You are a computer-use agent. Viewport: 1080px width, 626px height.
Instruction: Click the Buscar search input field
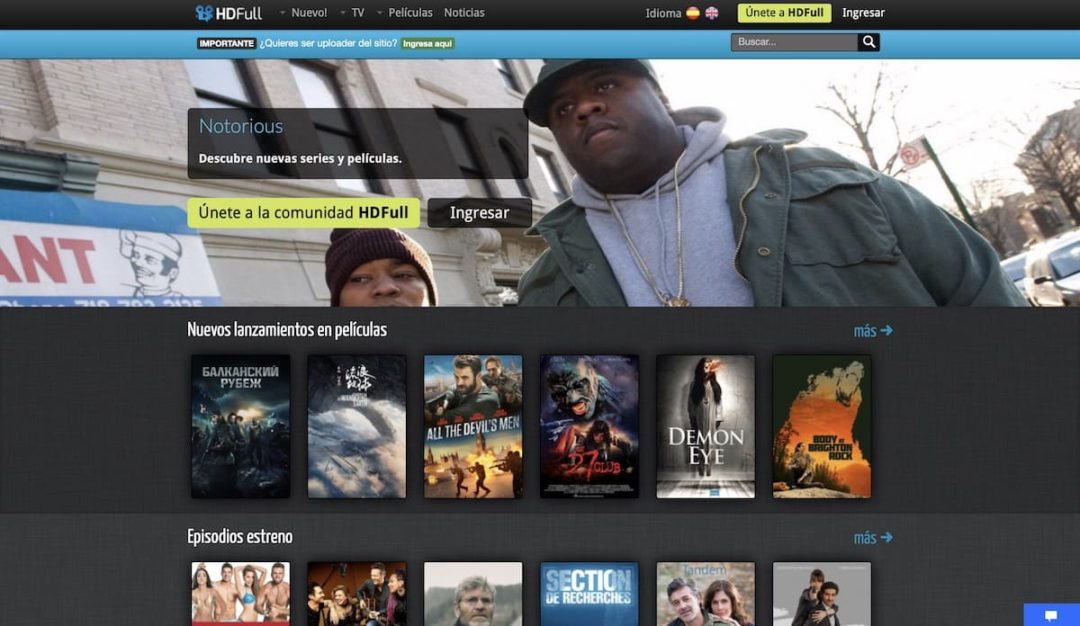793,42
